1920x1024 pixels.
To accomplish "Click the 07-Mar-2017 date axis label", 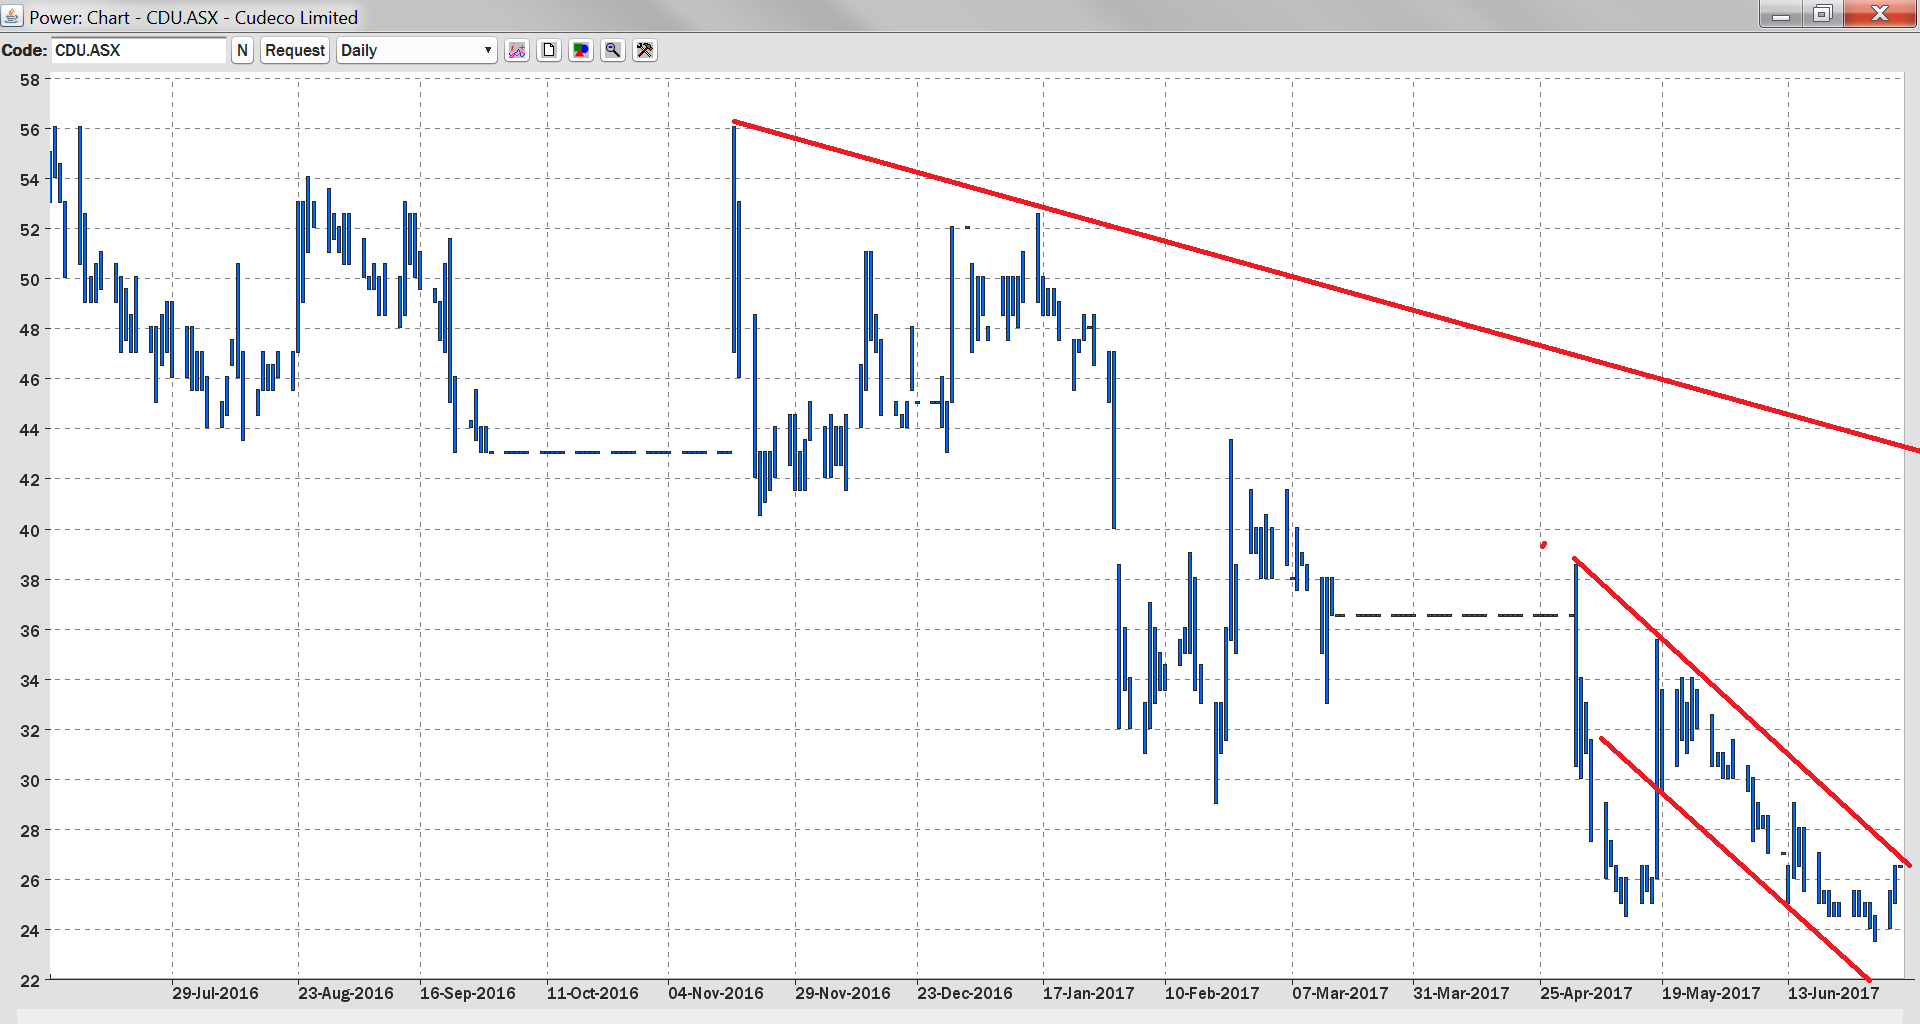I will pyautogui.click(x=1340, y=993).
